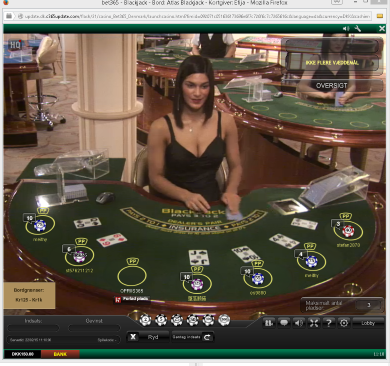Click the Perfect pairs label icon

click(118, 300)
